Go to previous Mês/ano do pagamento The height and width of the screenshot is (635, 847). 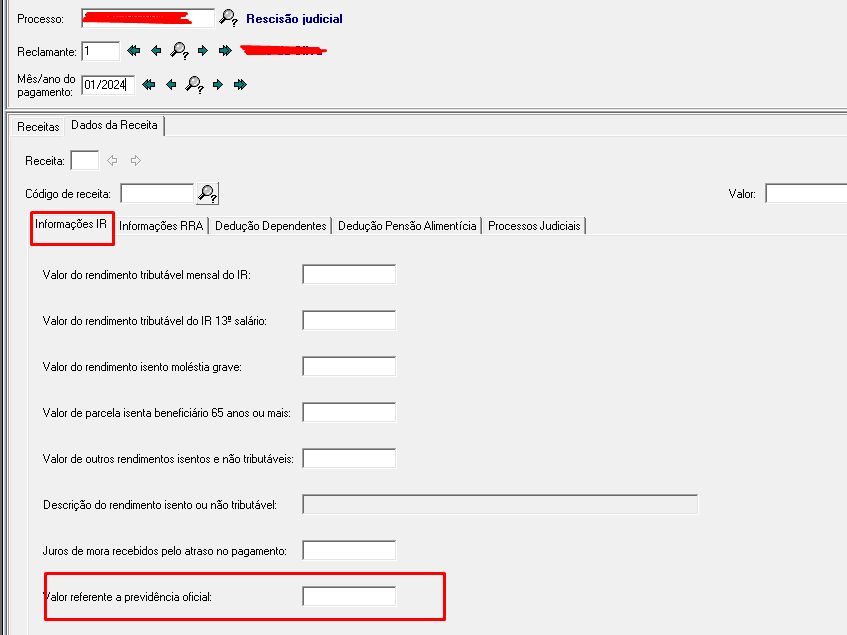tap(171, 85)
